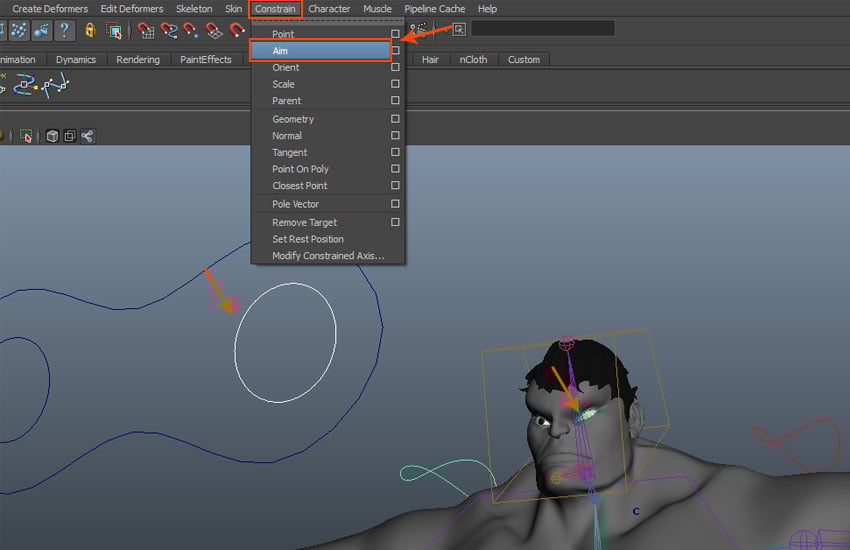This screenshot has height=550, width=850.
Task: Switch to the PaintEffects shelf tab
Action: pyautogui.click(x=206, y=60)
